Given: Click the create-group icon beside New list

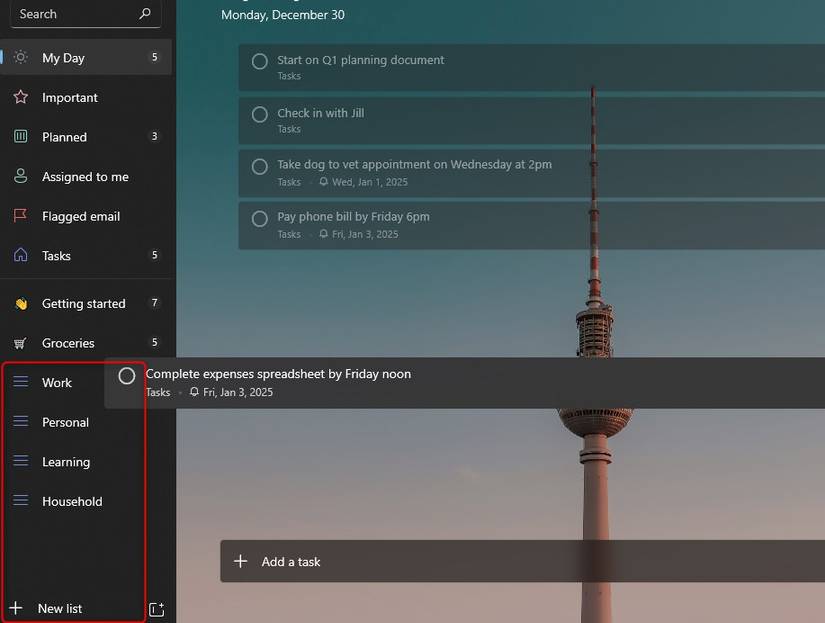Looking at the screenshot, I should 157,608.
